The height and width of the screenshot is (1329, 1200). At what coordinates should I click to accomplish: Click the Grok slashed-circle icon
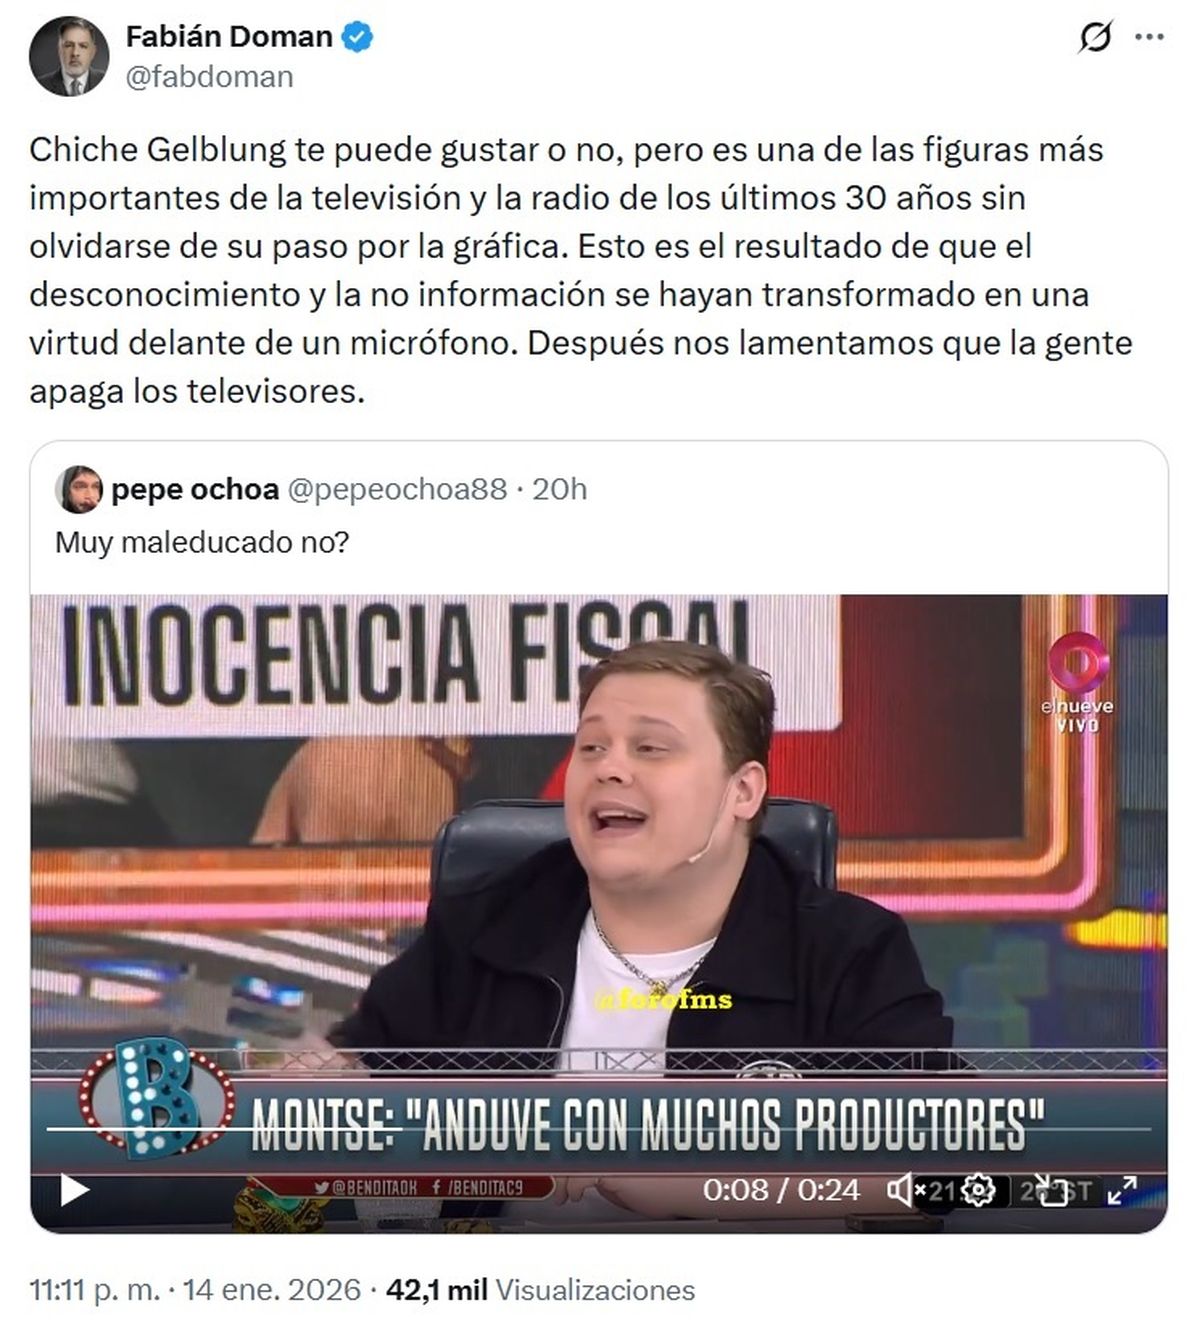(x=1095, y=38)
